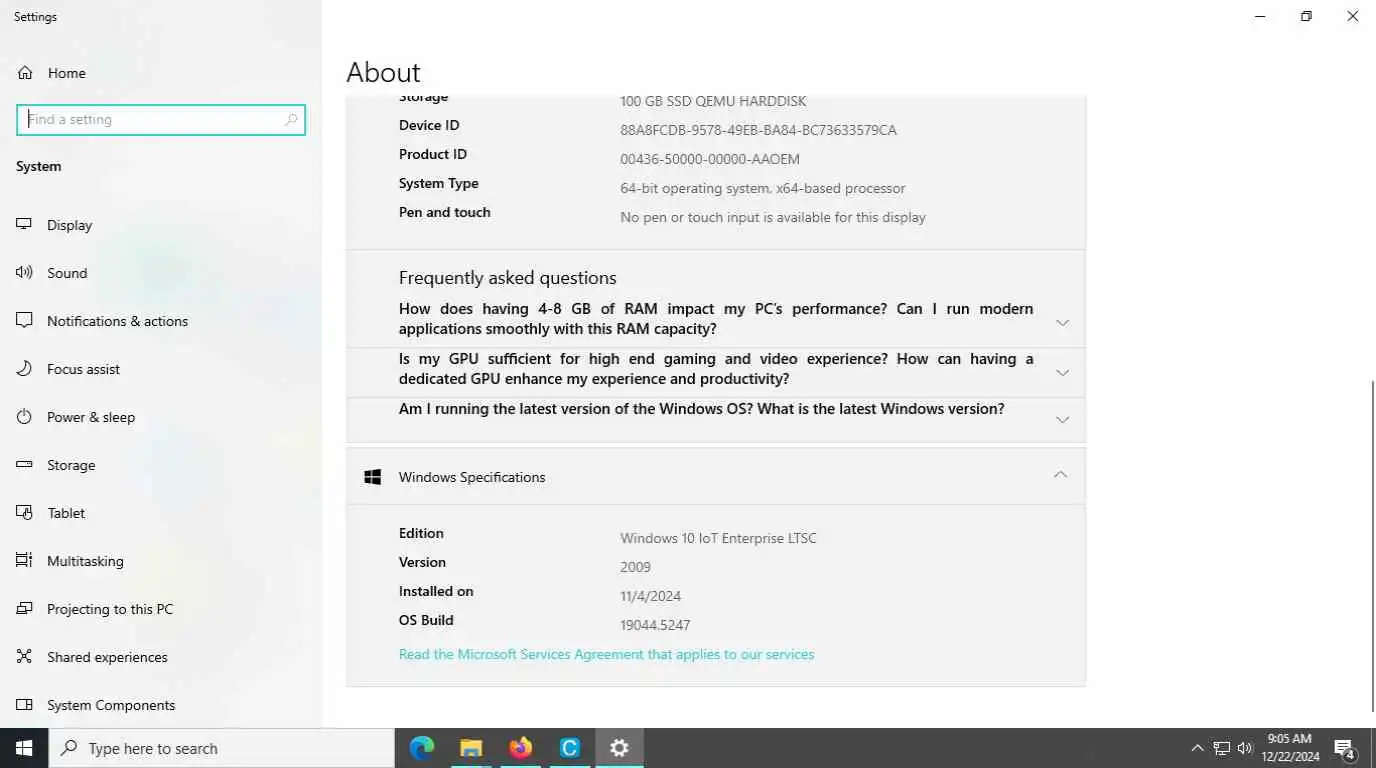Click the System Type value text

pyautogui.click(x=762, y=188)
